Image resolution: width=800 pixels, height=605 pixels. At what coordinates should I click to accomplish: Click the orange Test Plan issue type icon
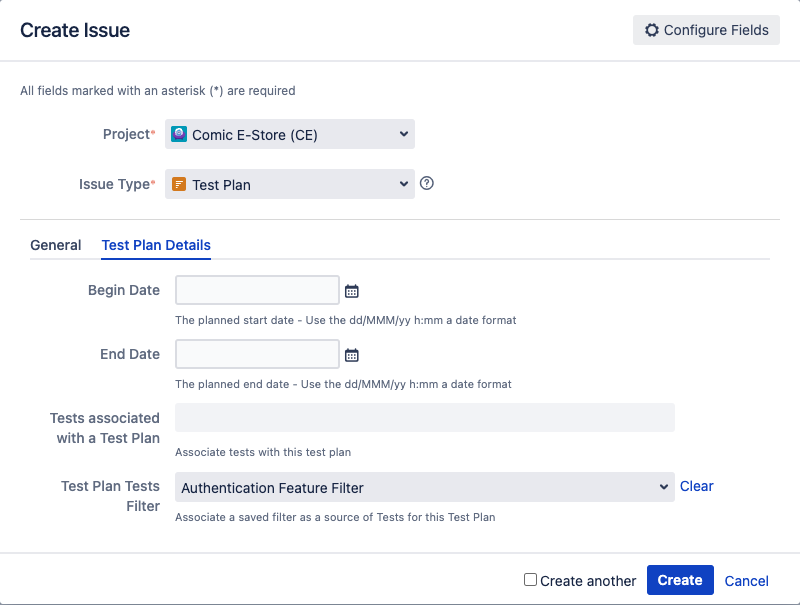[179, 184]
